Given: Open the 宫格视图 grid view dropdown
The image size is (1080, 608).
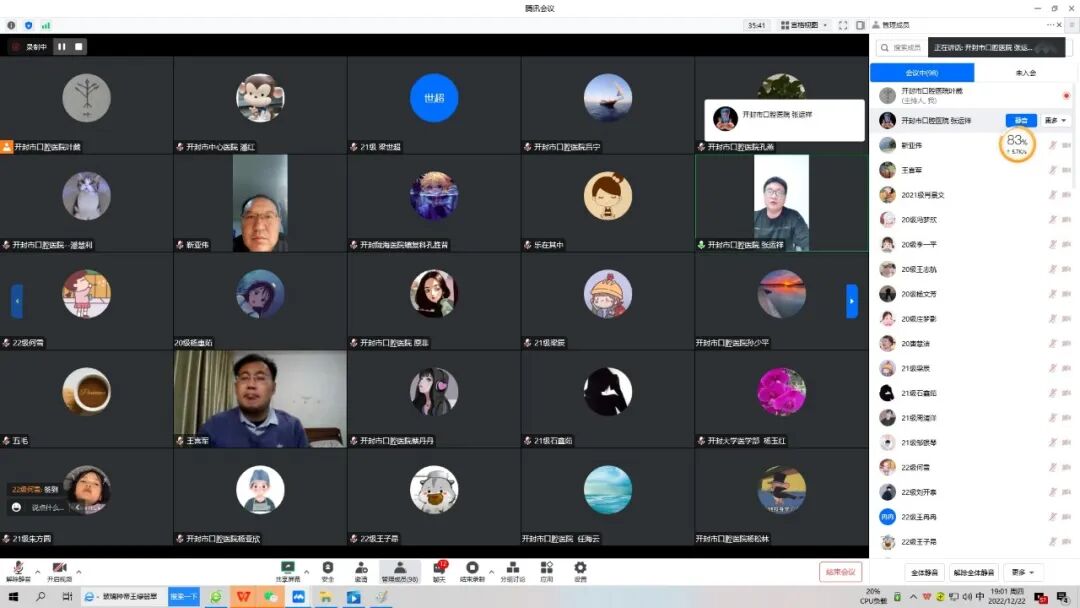Looking at the screenshot, I should coord(804,25).
